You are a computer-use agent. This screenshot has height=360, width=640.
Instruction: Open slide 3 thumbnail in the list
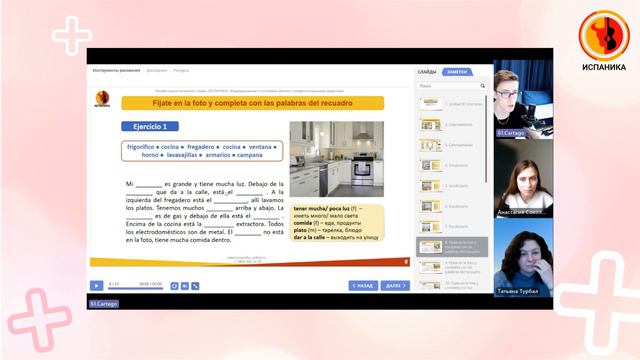431,145
